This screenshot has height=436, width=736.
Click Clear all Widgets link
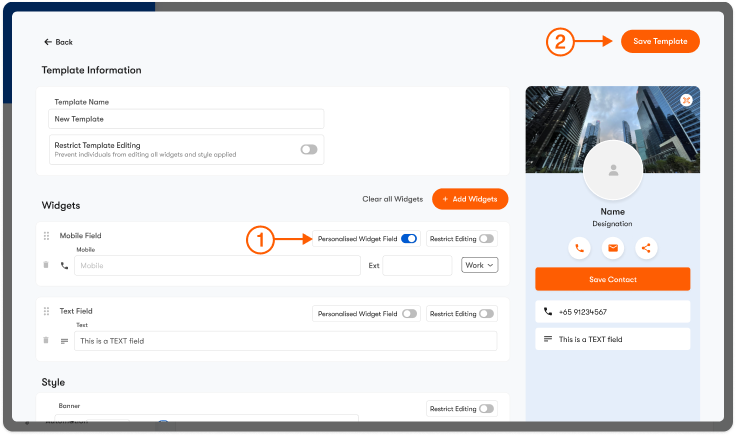point(392,199)
